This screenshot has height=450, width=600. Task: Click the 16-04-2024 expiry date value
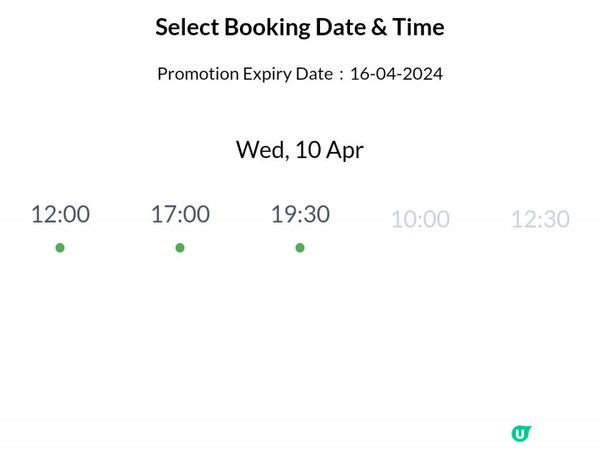(396, 74)
